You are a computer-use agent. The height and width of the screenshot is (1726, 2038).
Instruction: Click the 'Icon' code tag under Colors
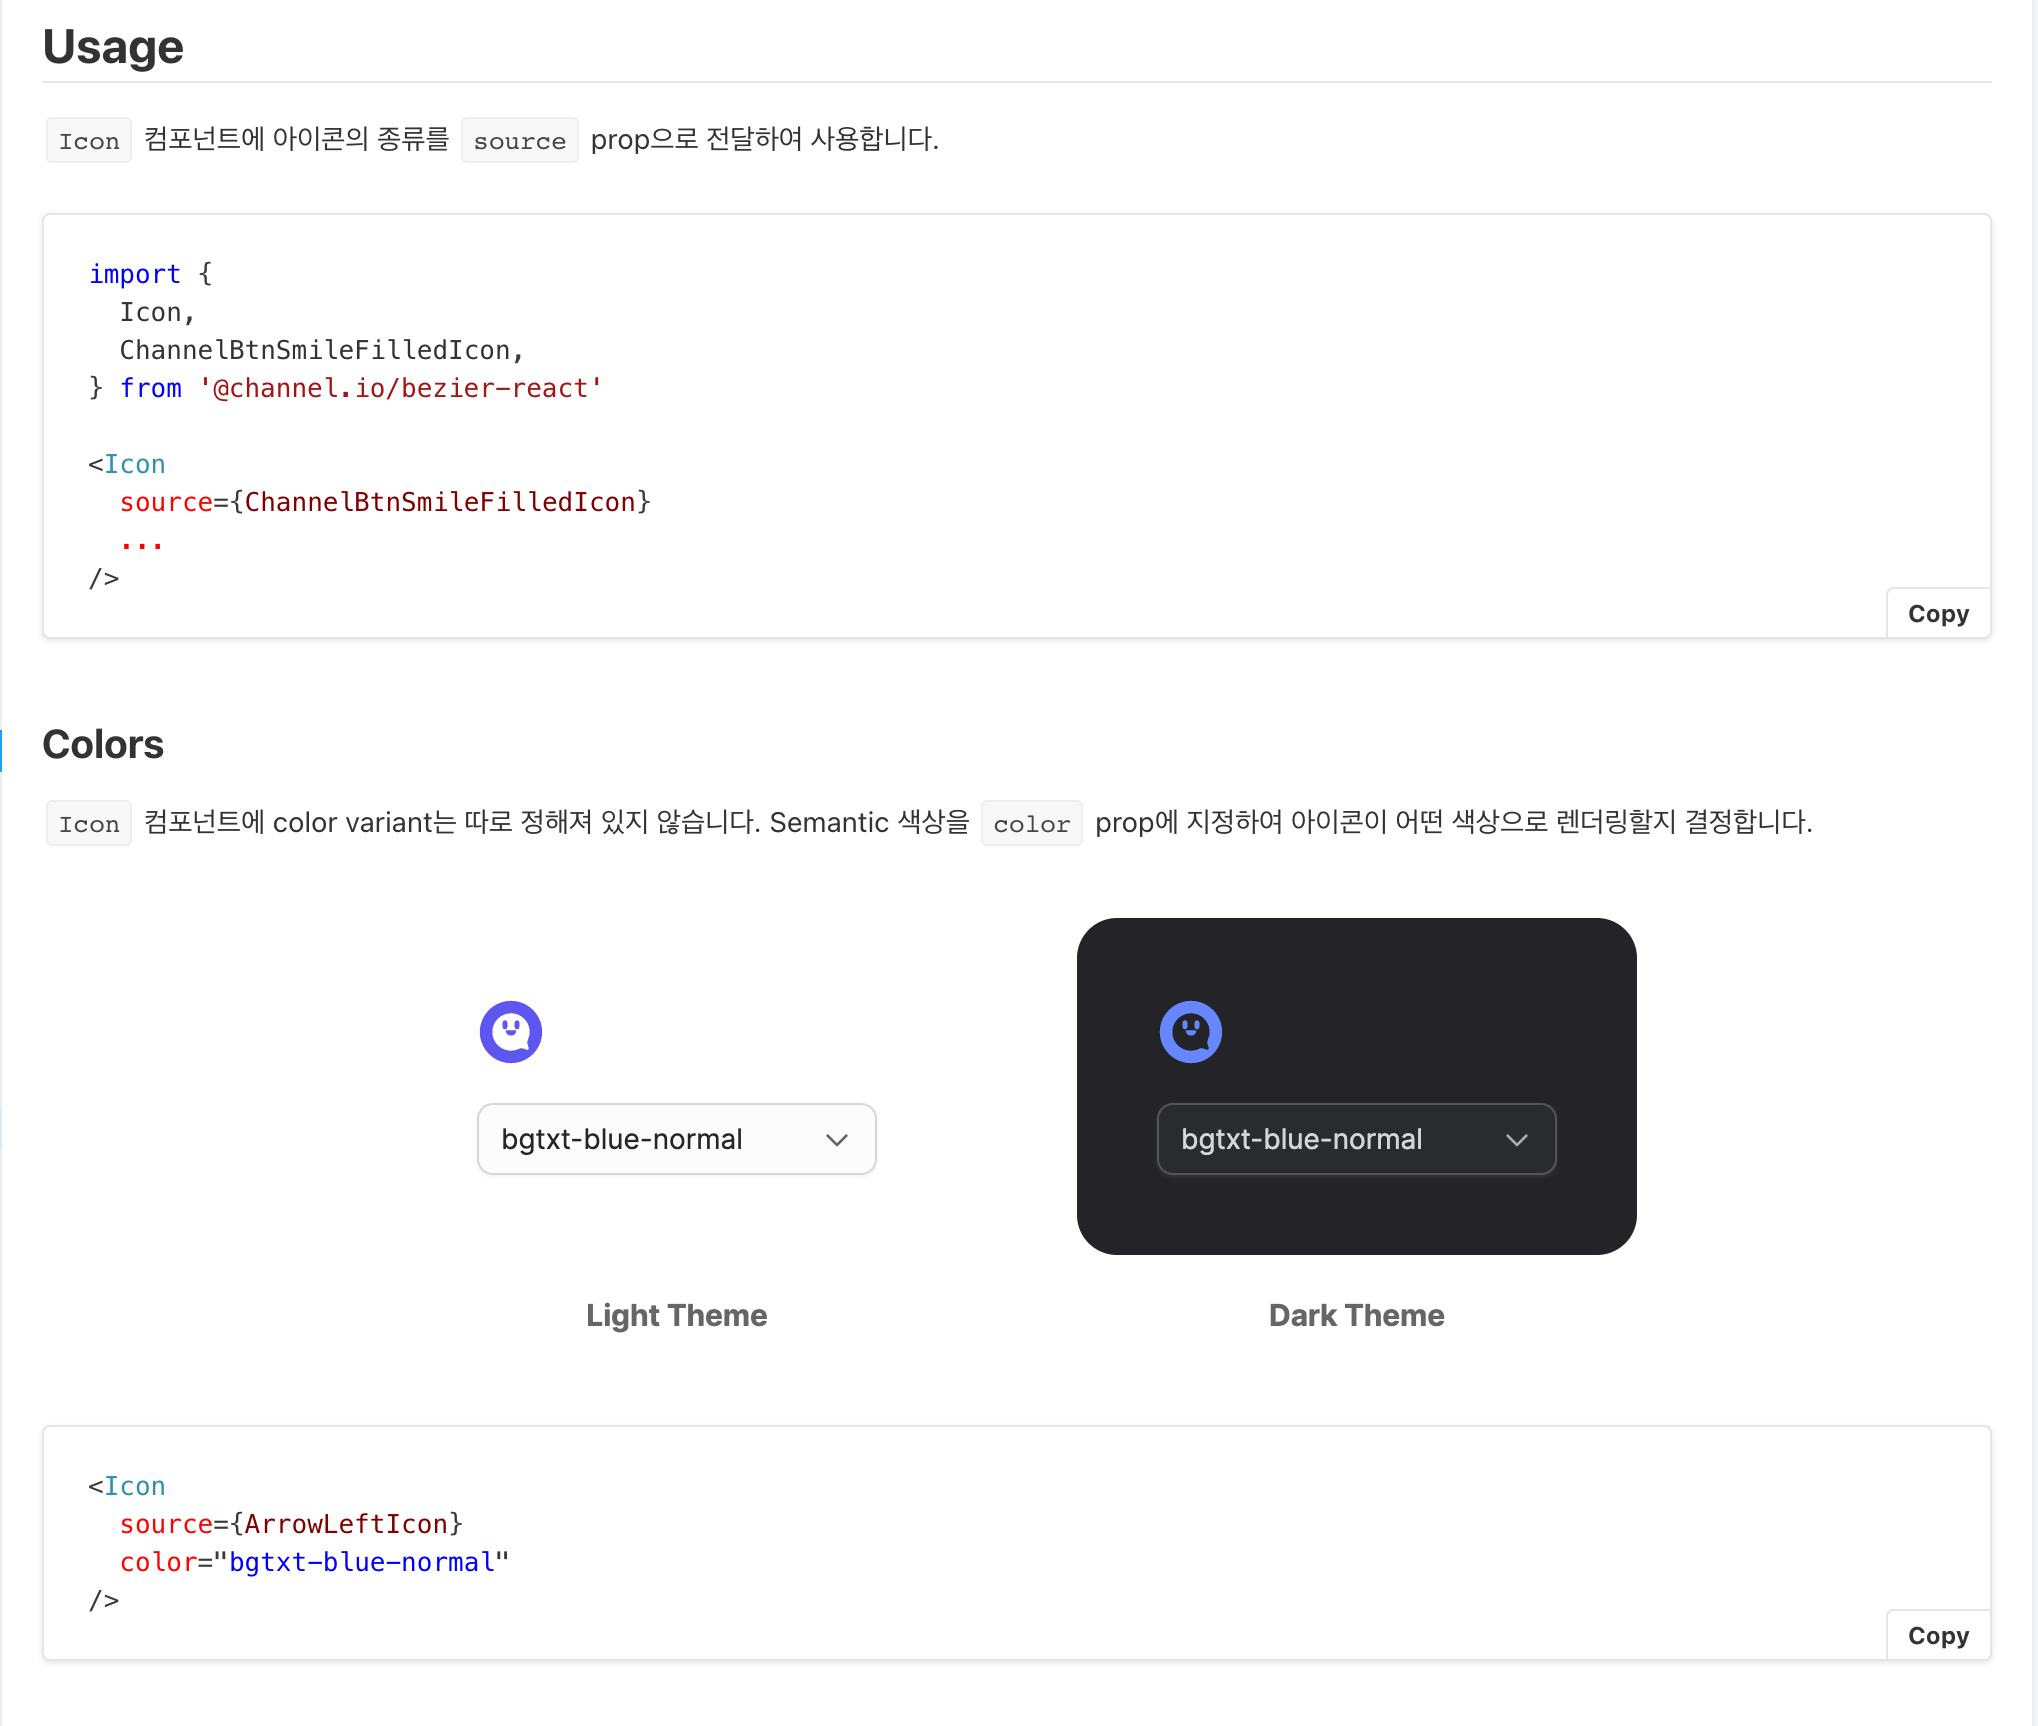pyautogui.click(x=89, y=824)
